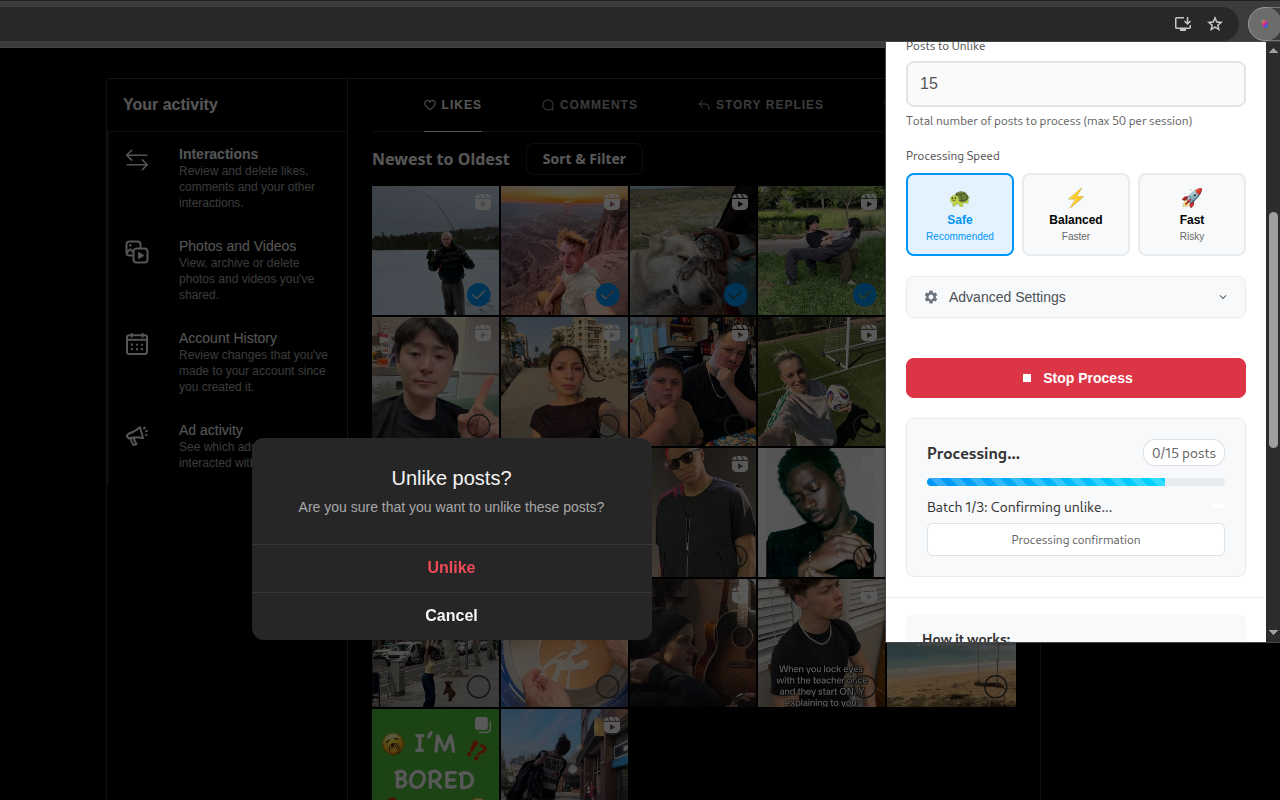Viewport: 1280px width, 800px height.
Task: Click the Account History calendar icon
Action: [x=137, y=344]
